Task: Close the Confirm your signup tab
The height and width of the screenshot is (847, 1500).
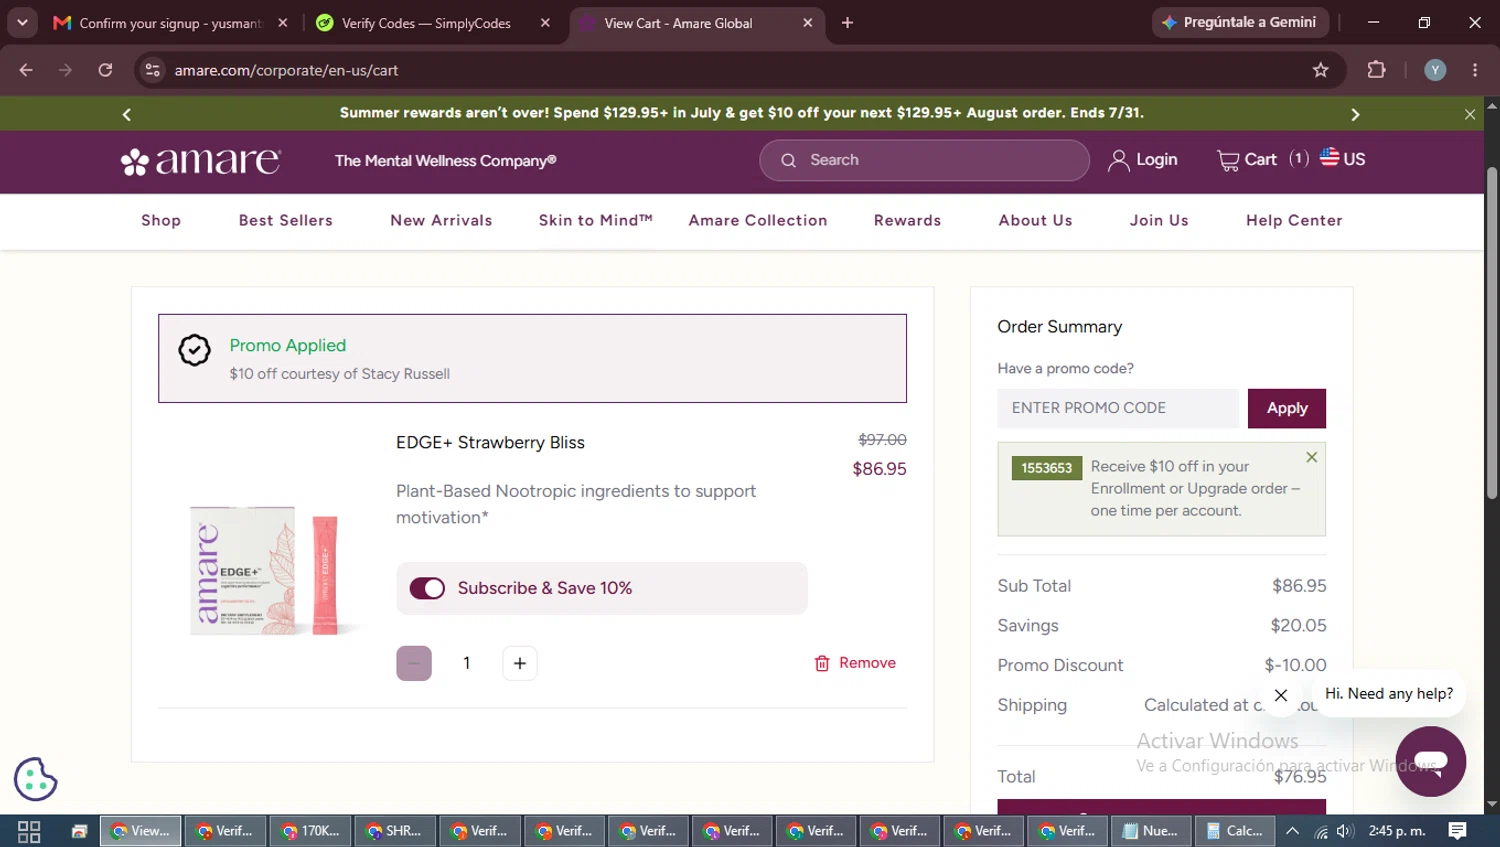Action: coord(283,23)
